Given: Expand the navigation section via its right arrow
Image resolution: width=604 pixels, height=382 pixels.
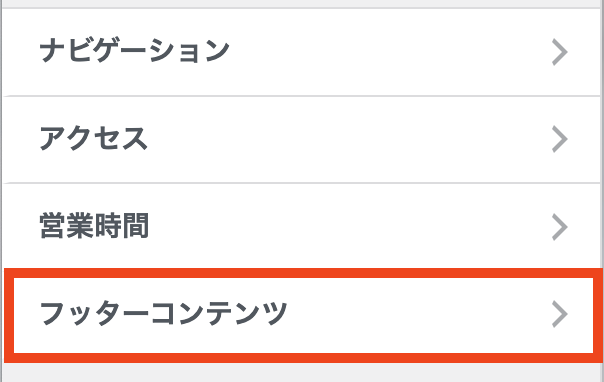Looking at the screenshot, I should [x=559, y=52].
